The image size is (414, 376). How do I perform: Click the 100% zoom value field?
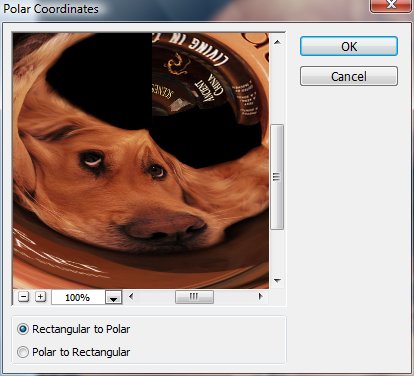(x=78, y=297)
